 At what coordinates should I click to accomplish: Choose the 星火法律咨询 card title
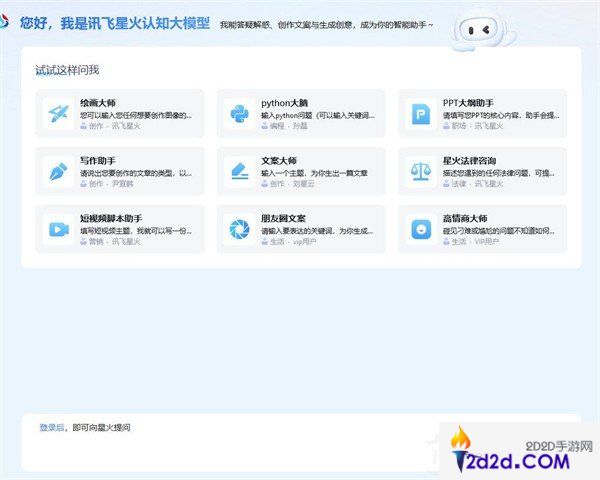(470, 160)
